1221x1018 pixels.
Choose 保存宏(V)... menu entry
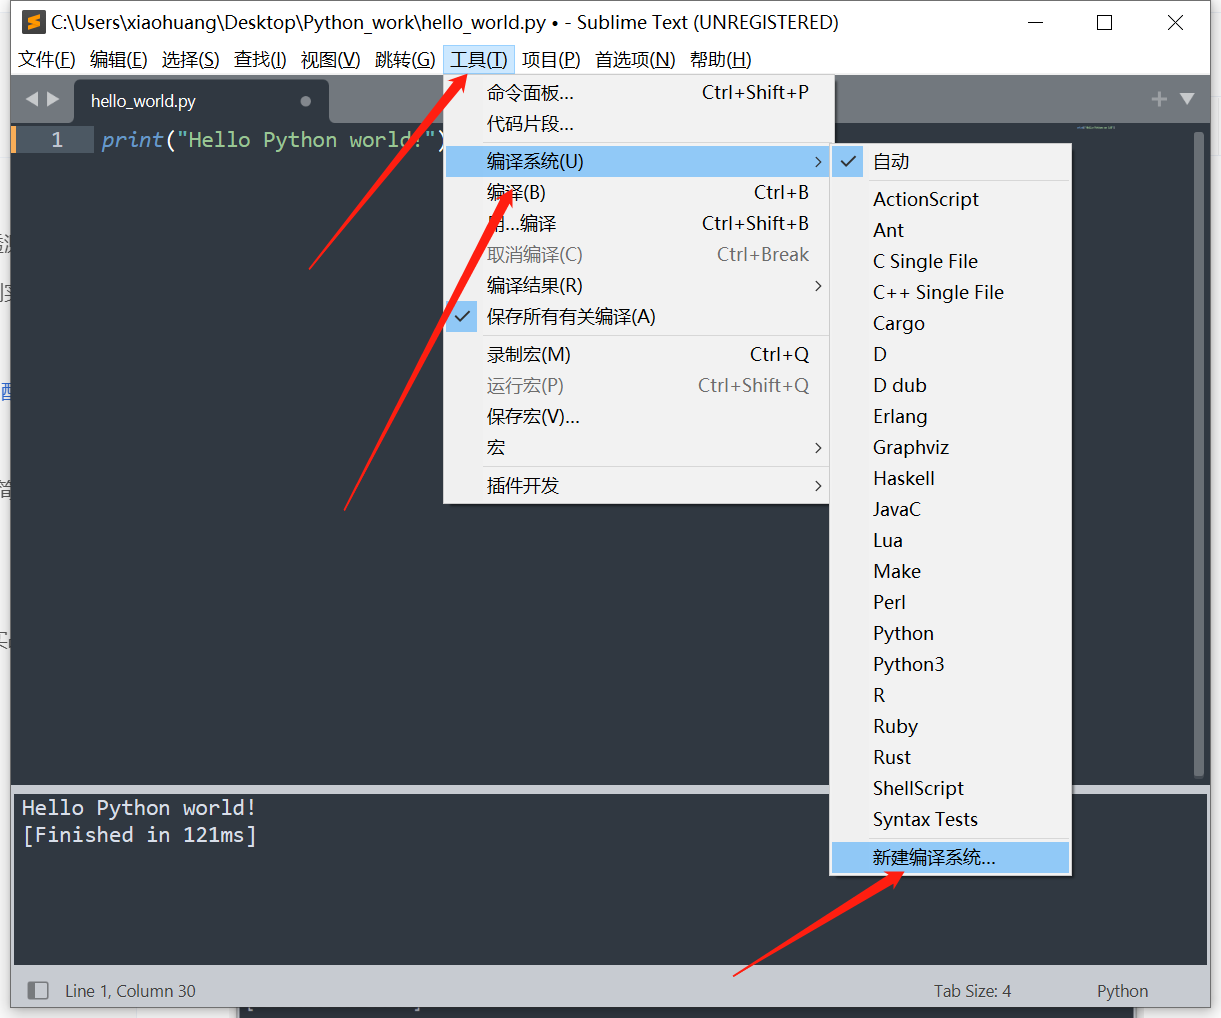coord(638,416)
